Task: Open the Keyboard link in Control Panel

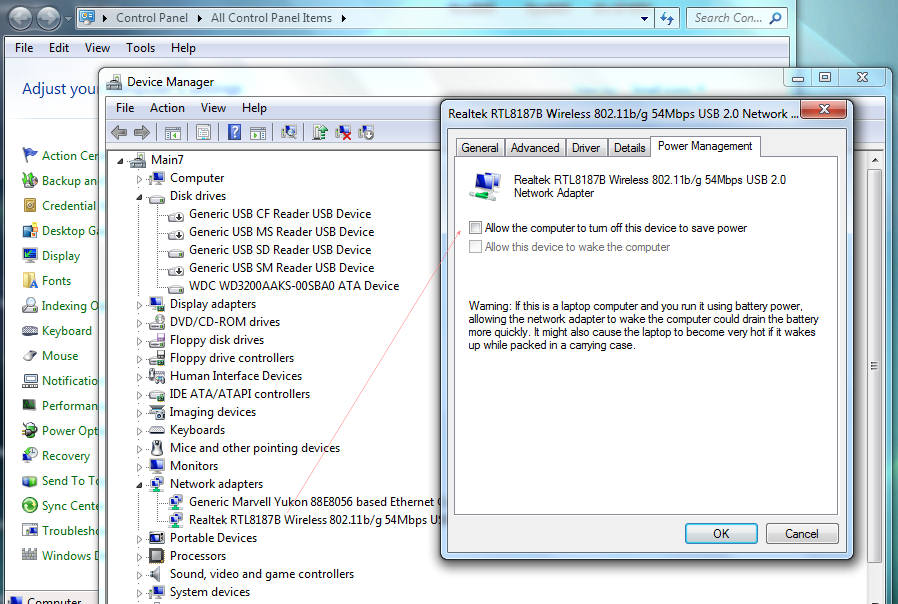Action: click(66, 331)
